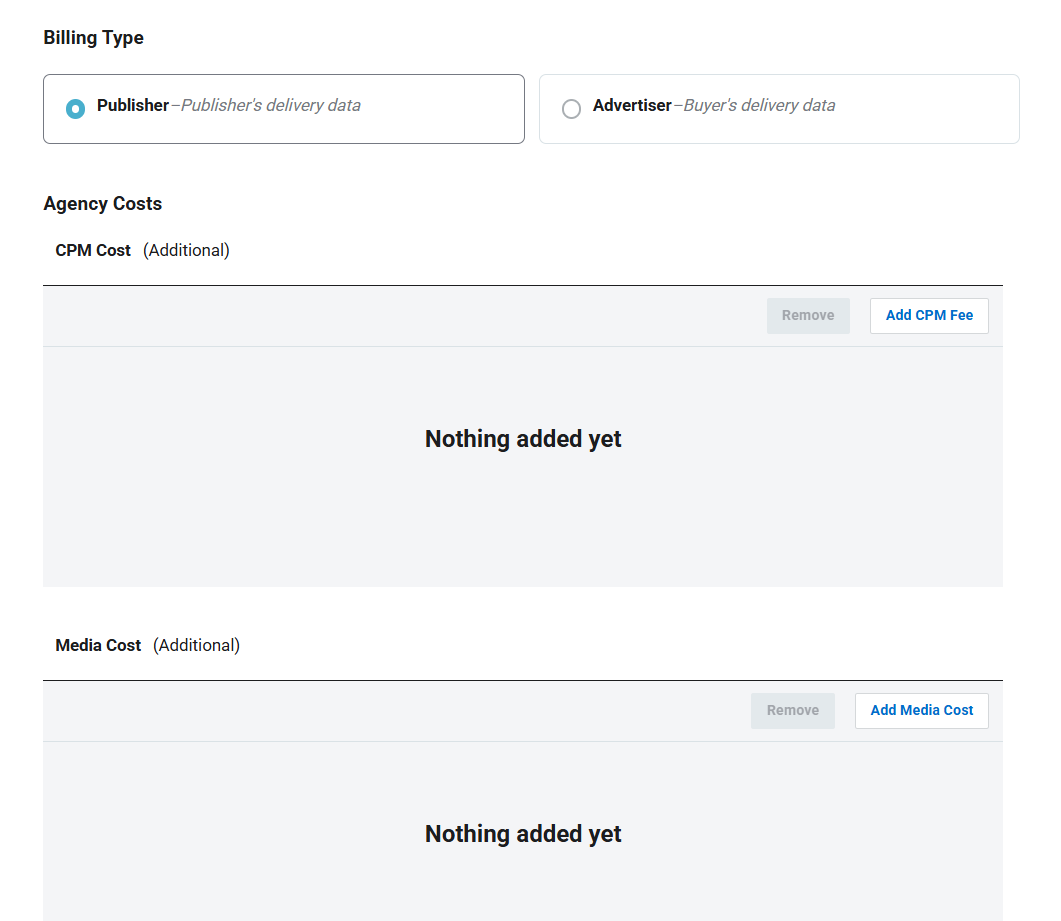Click the "Buyer's delivery data" description text
This screenshot has height=921, width=1061.
pos(758,106)
